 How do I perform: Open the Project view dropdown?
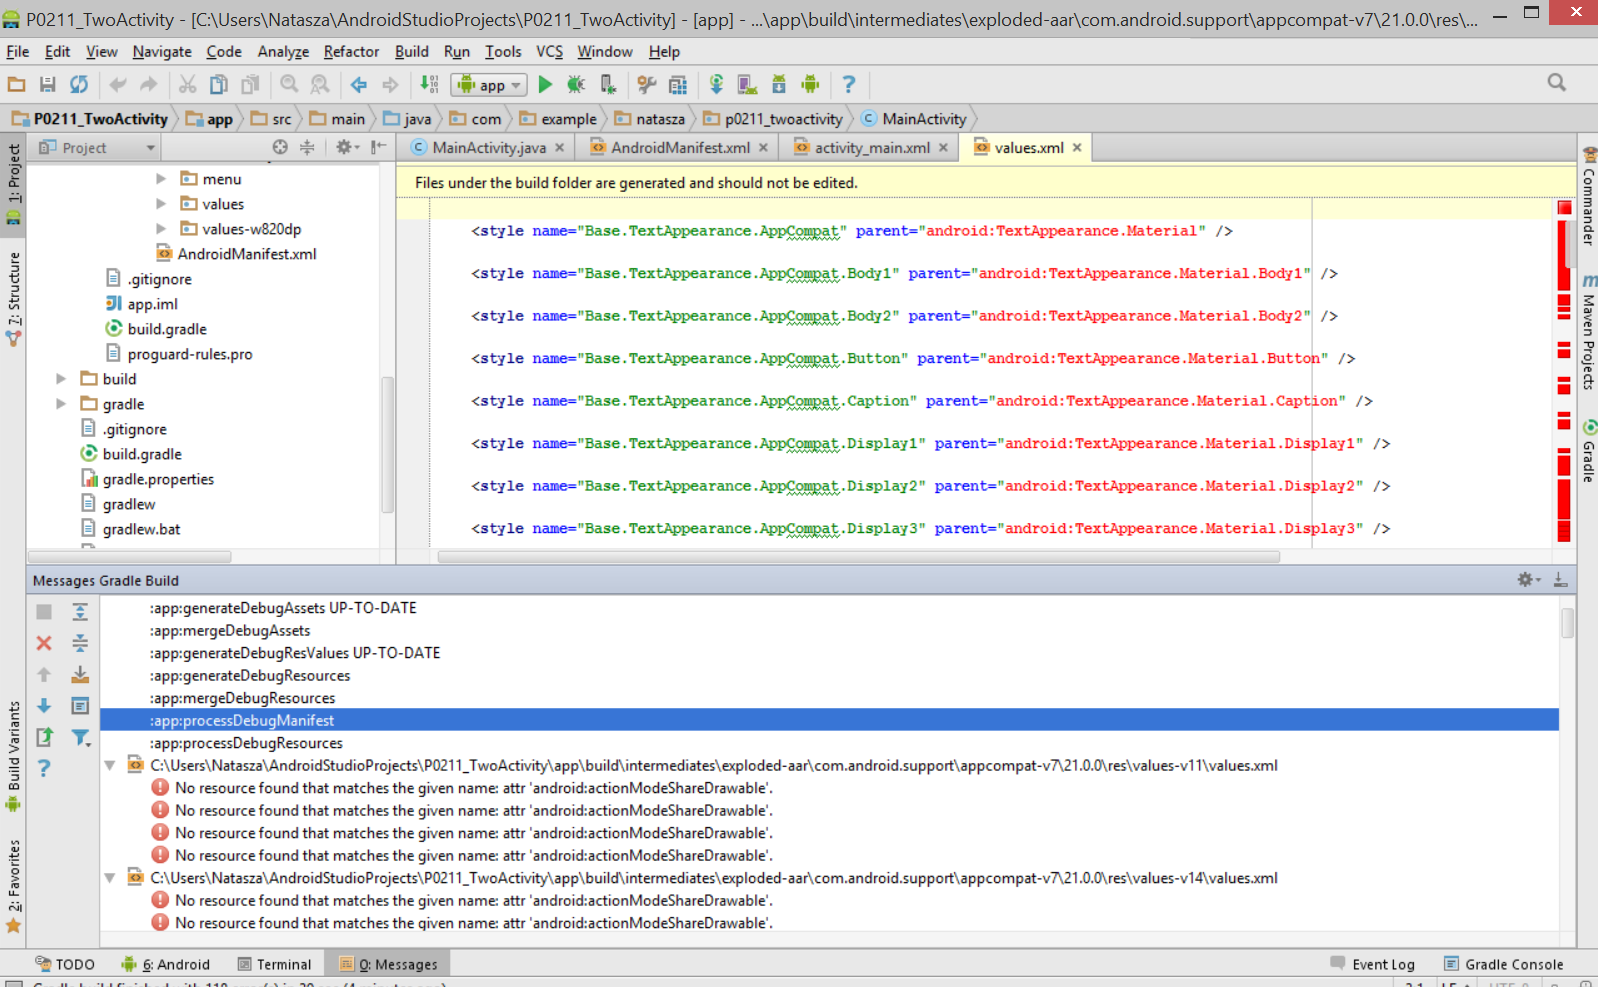pyautogui.click(x=97, y=148)
